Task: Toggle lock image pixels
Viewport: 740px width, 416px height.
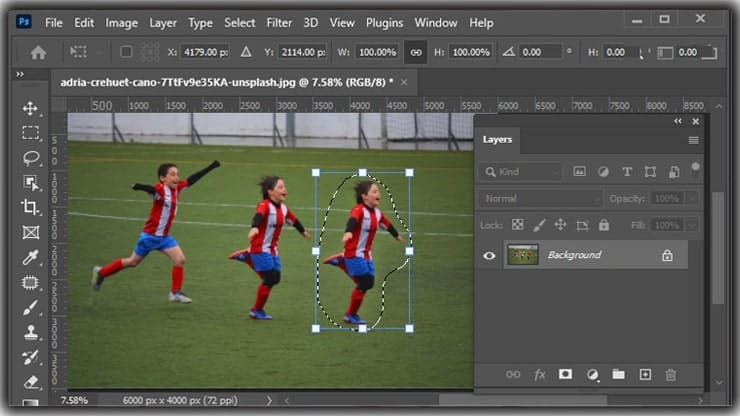Action: [x=538, y=225]
